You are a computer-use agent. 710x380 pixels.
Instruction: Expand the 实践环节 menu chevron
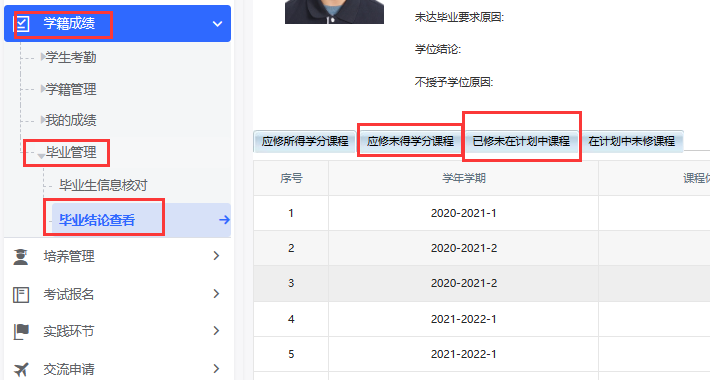pyautogui.click(x=216, y=331)
